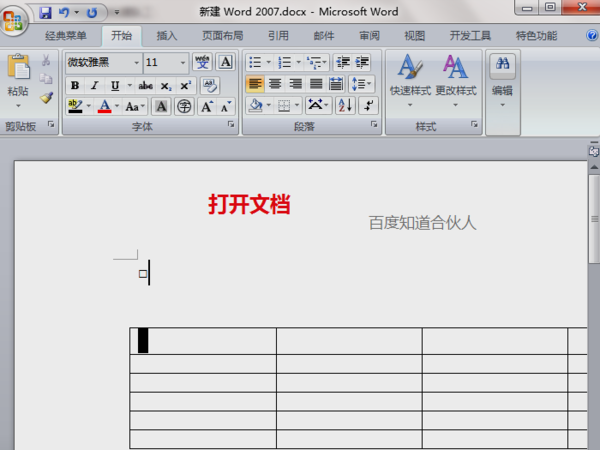Image resolution: width=600 pixels, height=450 pixels.
Task: Switch to the 特色功能 tab
Action: 536,36
